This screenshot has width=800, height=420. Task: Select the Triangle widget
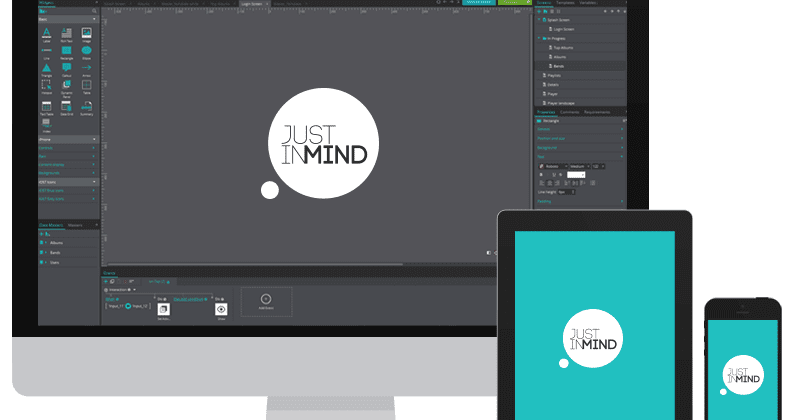tap(46, 70)
